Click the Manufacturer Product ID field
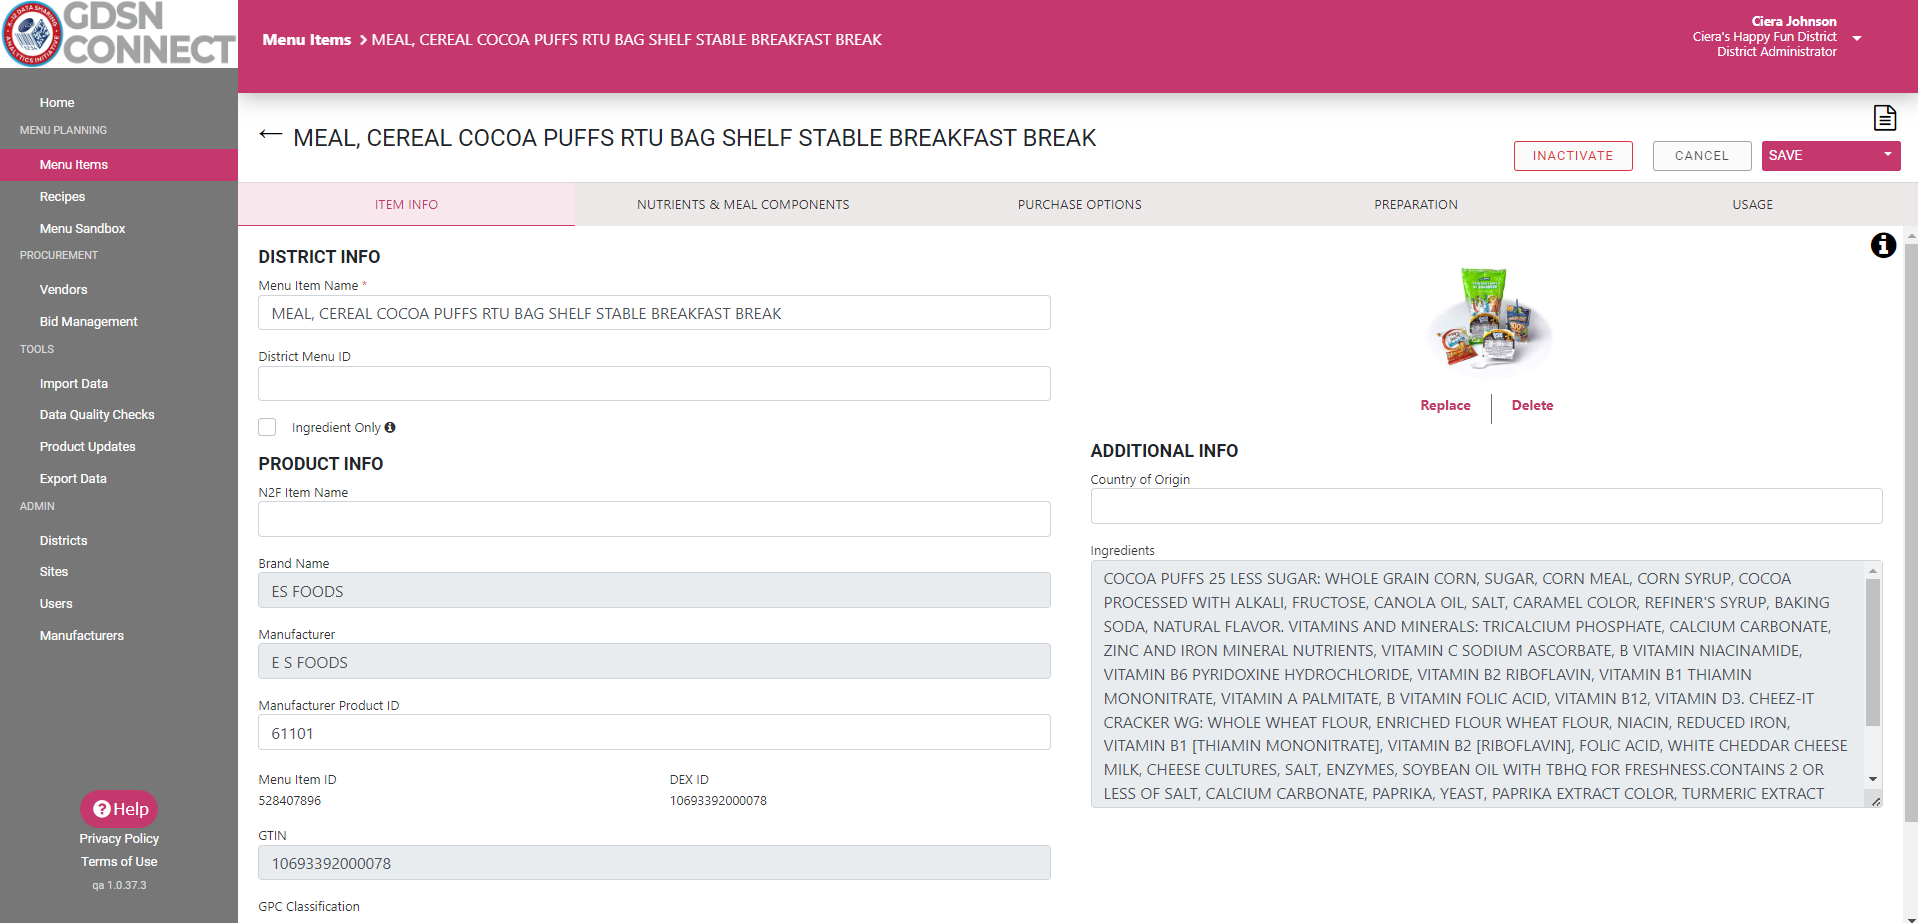Screen dimensions: 1918x923 [x=654, y=732]
